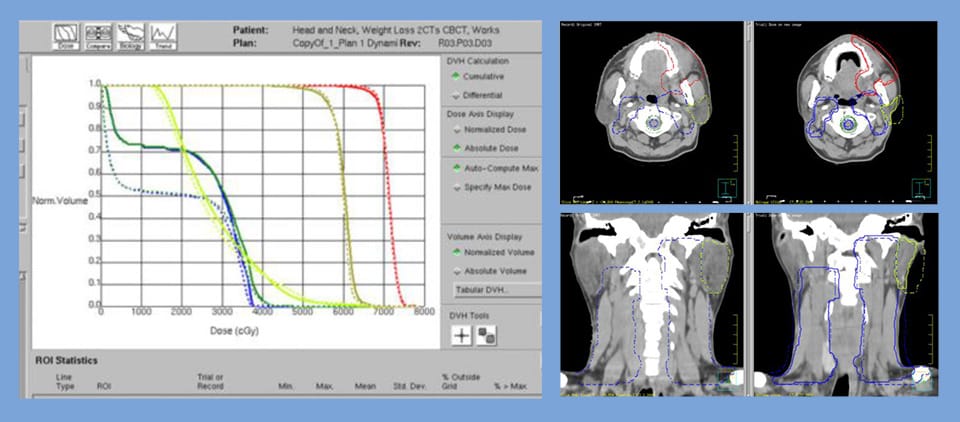This screenshot has width=960, height=422.
Task: Select Cumulative DVH calculation
Action: point(457,76)
